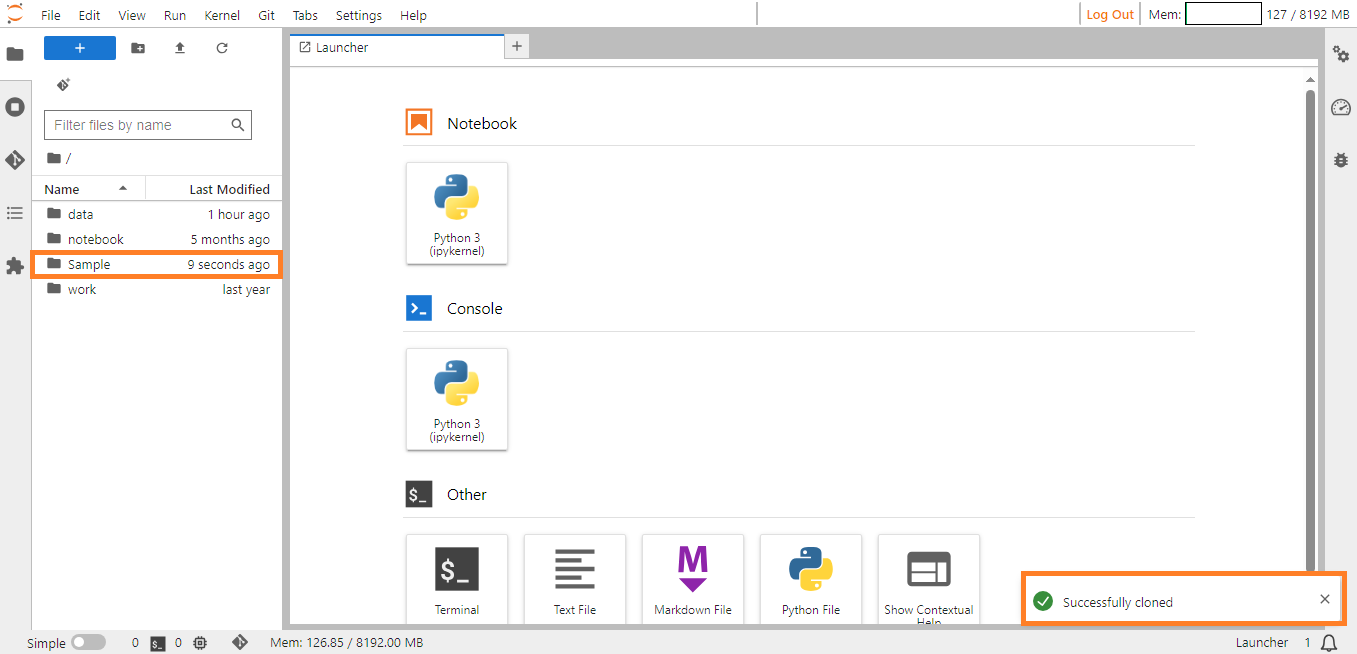Open the Run menu
The height and width of the screenshot is (654, 1357).
175,15
